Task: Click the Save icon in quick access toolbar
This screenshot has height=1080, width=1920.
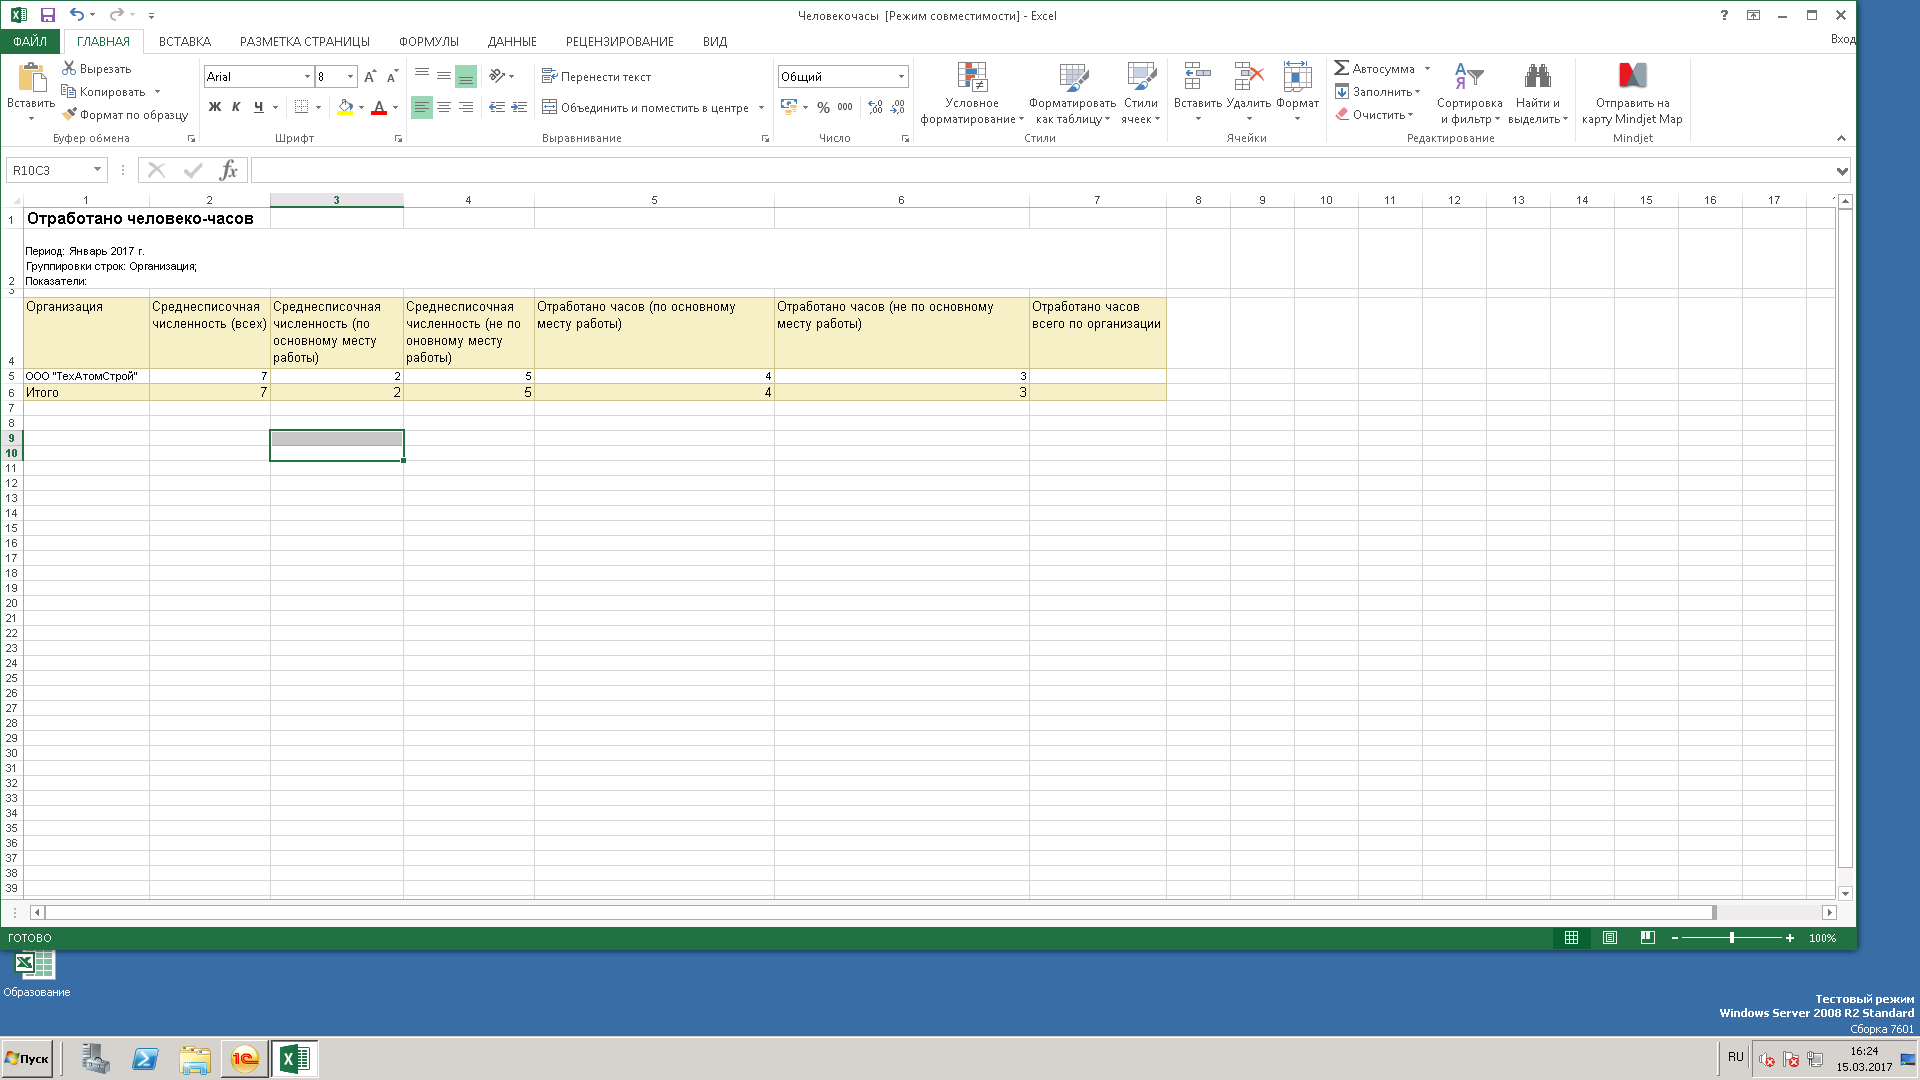Action: (47, 15)
